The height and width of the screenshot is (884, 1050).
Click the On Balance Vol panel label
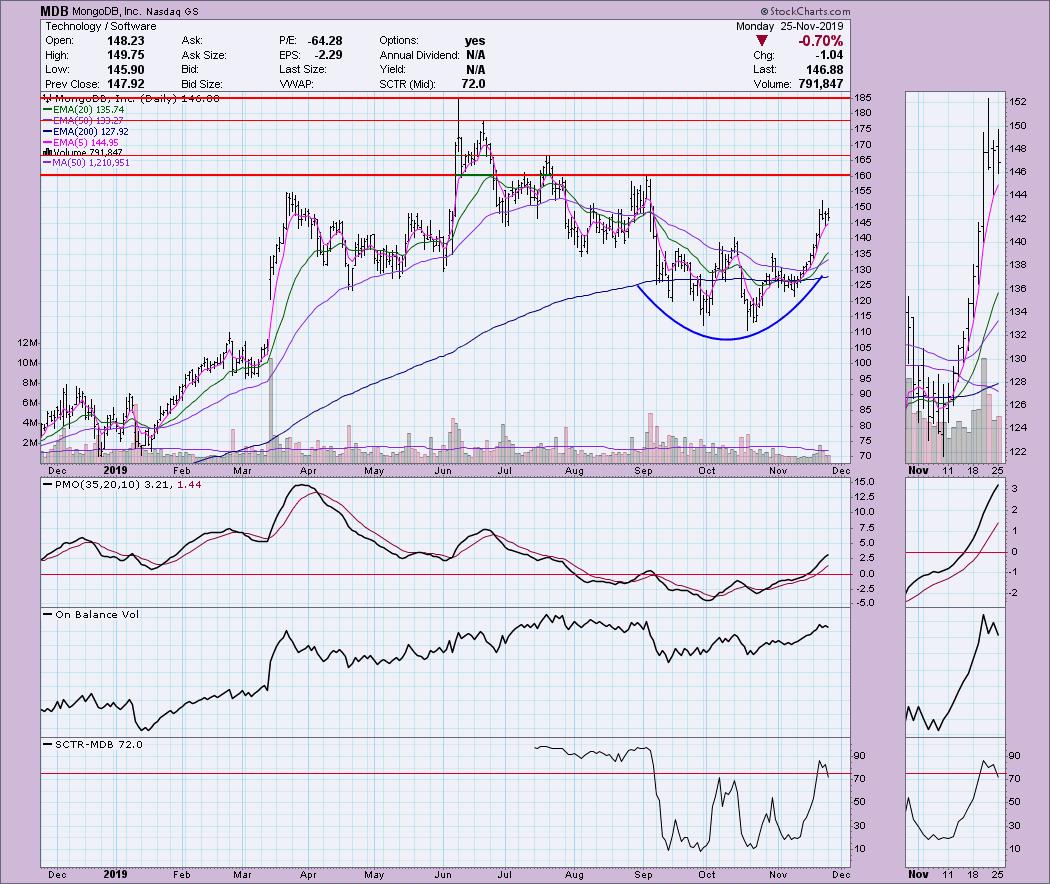[91, 614]
